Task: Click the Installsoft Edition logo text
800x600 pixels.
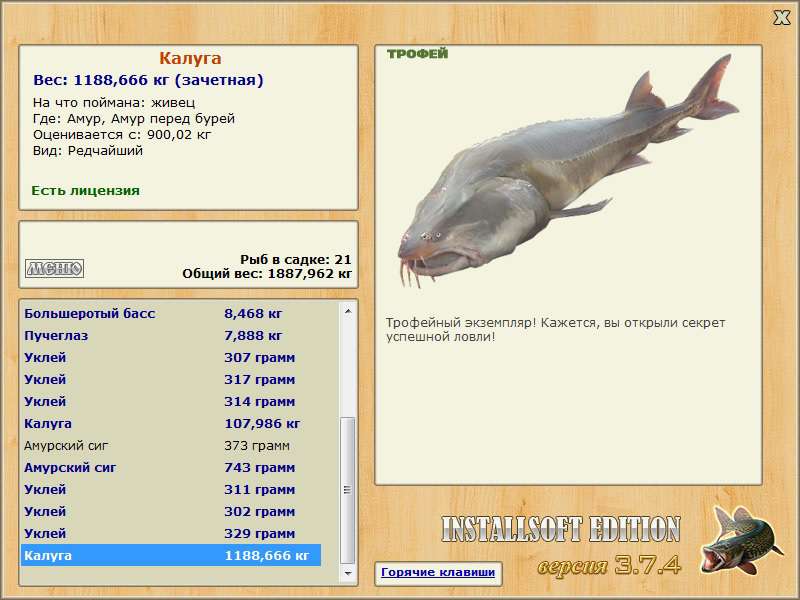Action: point(561,529)
